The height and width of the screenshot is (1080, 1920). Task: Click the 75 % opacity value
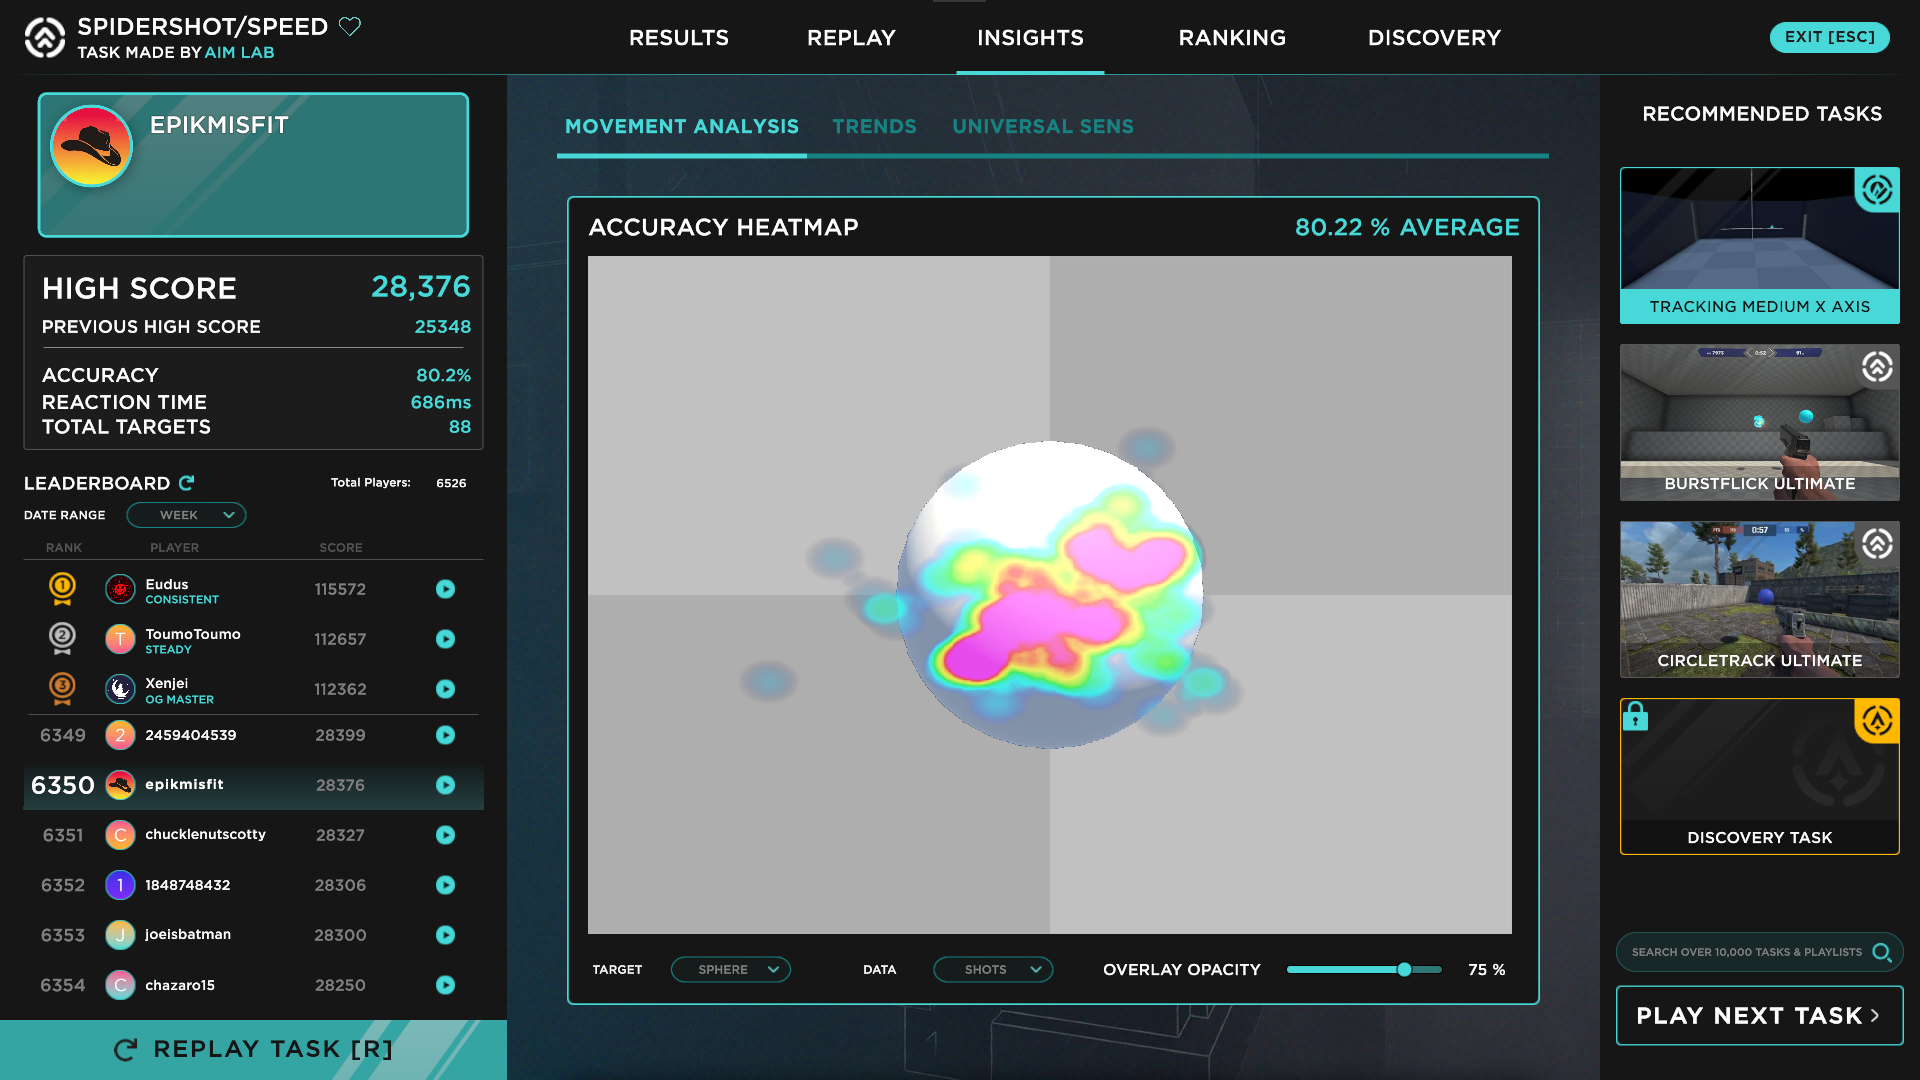[1487, 970]
